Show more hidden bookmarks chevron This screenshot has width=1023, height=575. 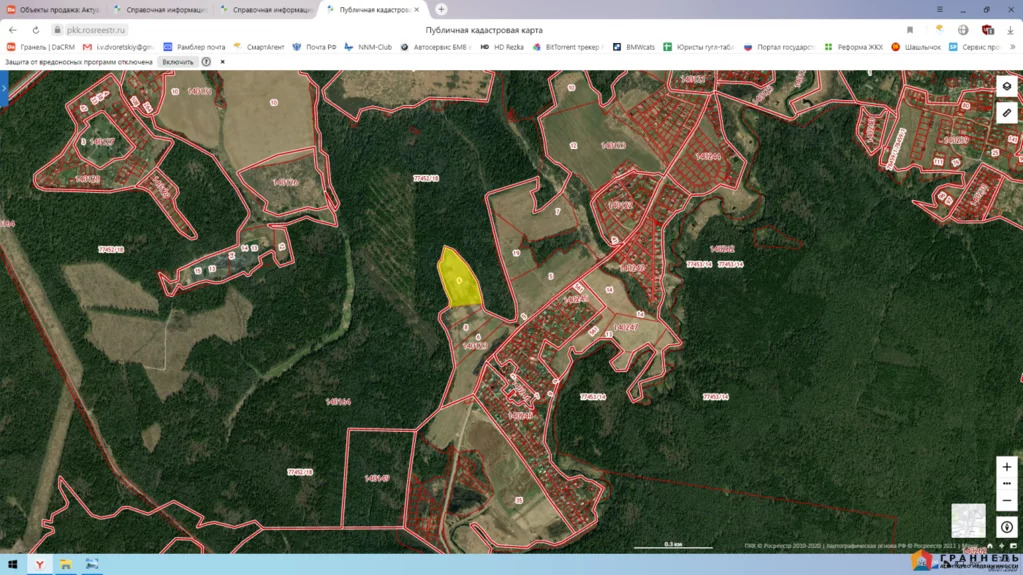(1012, 47)
